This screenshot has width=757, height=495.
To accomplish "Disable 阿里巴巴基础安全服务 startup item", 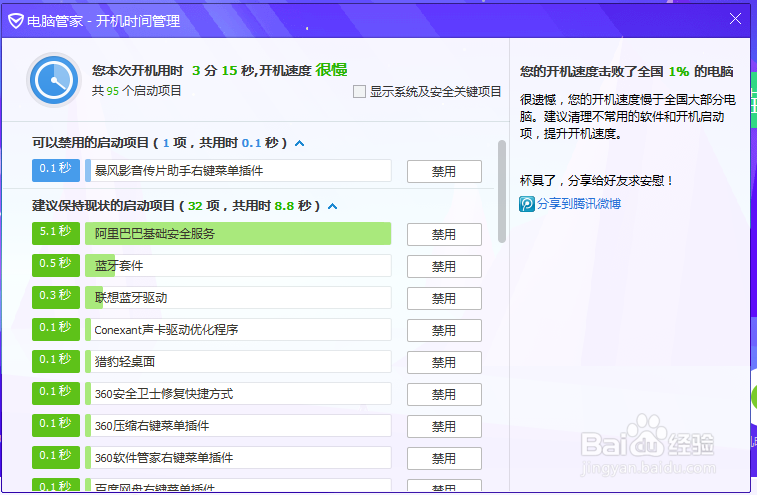I will pos(444,235).
